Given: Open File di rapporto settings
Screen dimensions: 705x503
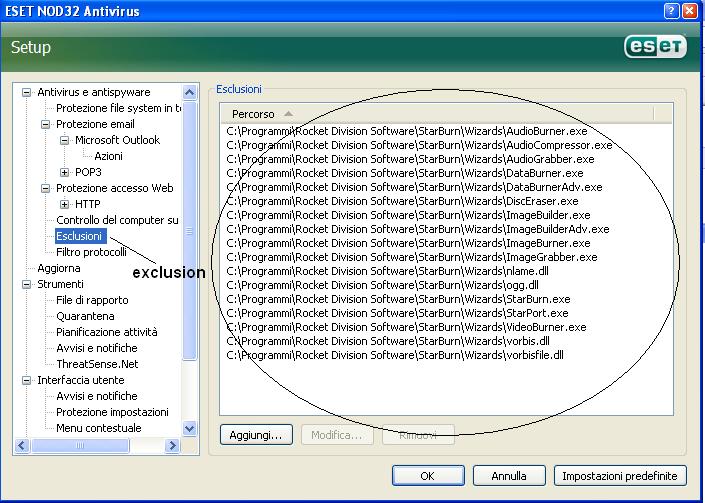Looking at the screenshot, I should (x=92, y=300).
